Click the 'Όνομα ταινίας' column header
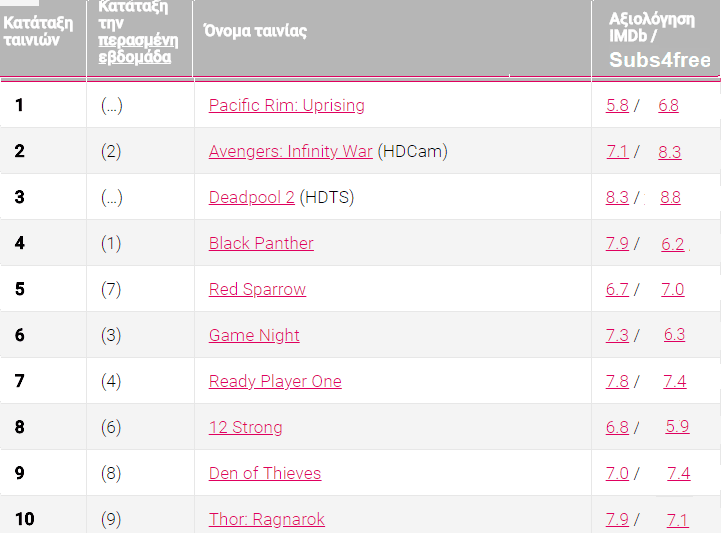The height and width of the screenshot is (533, 721). click(x=255, y=31)
